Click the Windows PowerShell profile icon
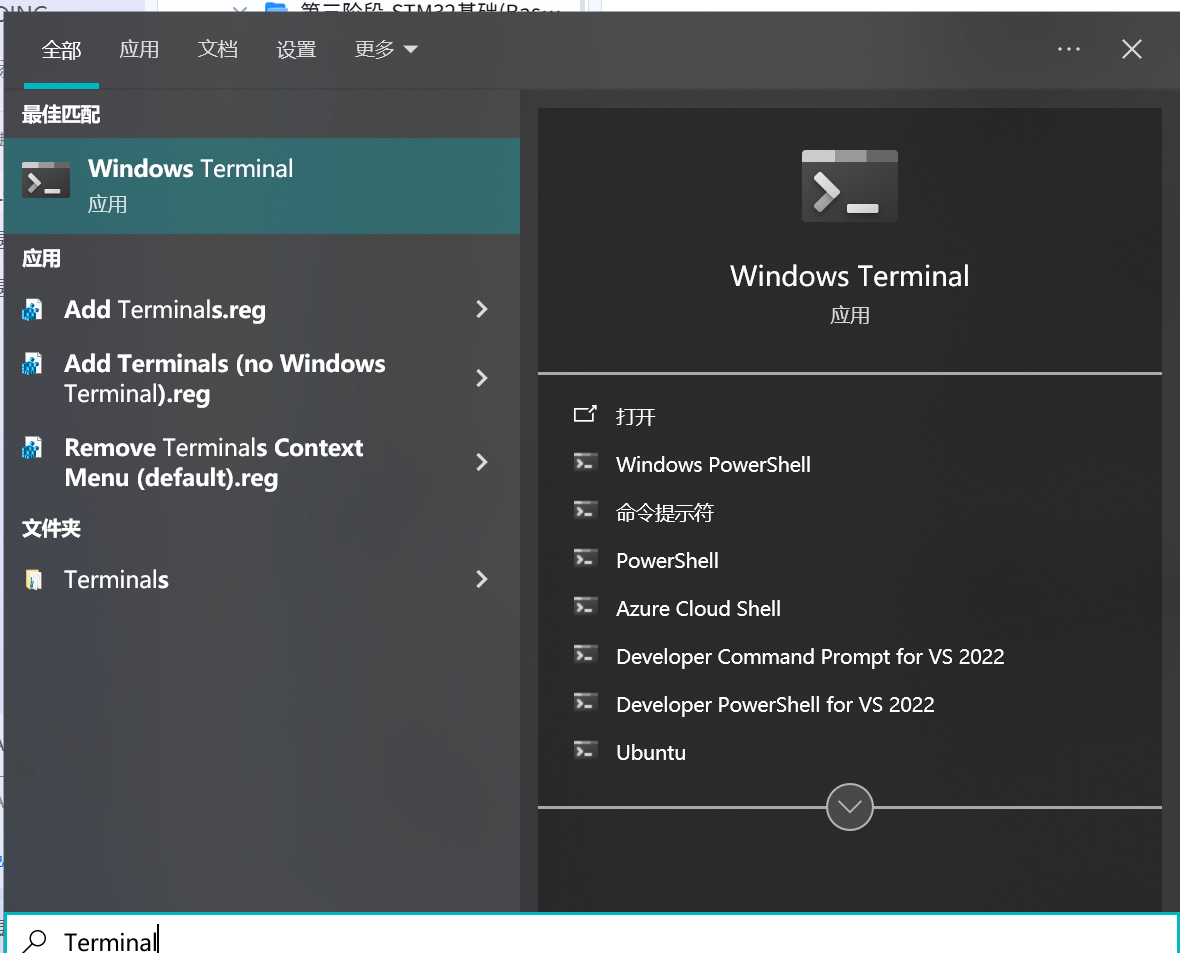Image resolution: width=1180 pixels, height=953 pixels. [585, 462]
